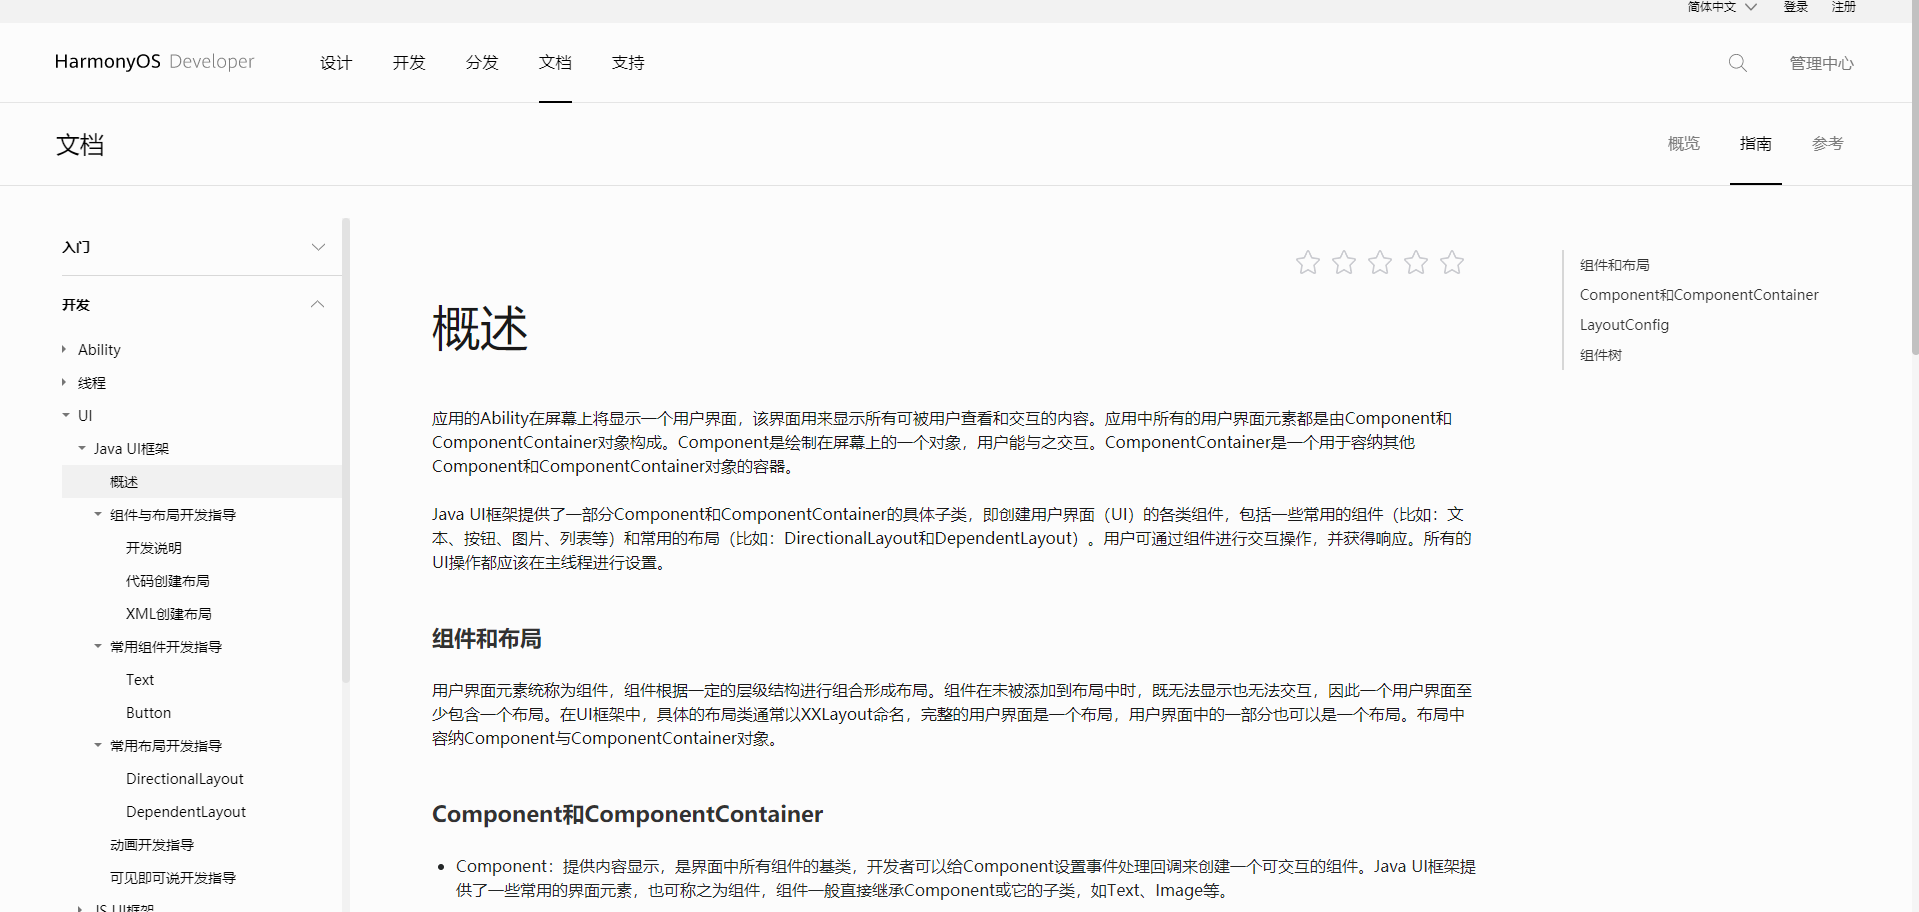Expand the Ability tree node

pyautogui.click(x=64, y=349)
